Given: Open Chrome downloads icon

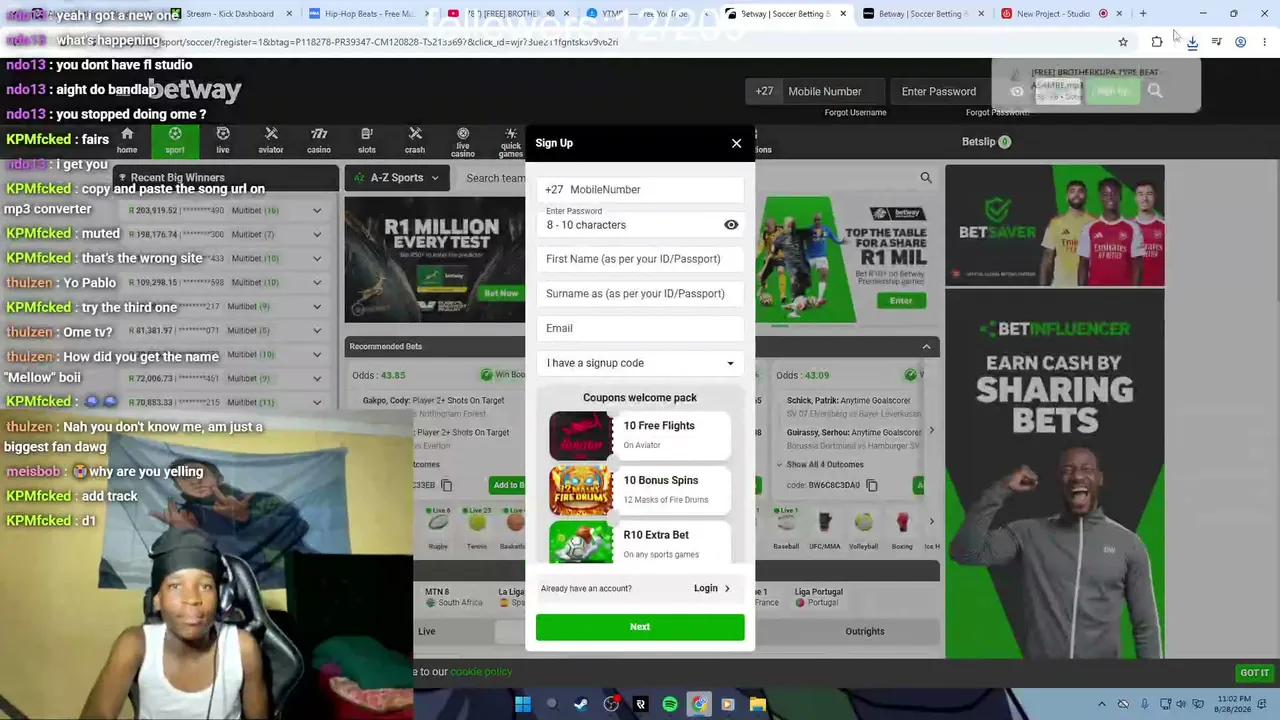Looking at the screenshot, I should 1192,42.
